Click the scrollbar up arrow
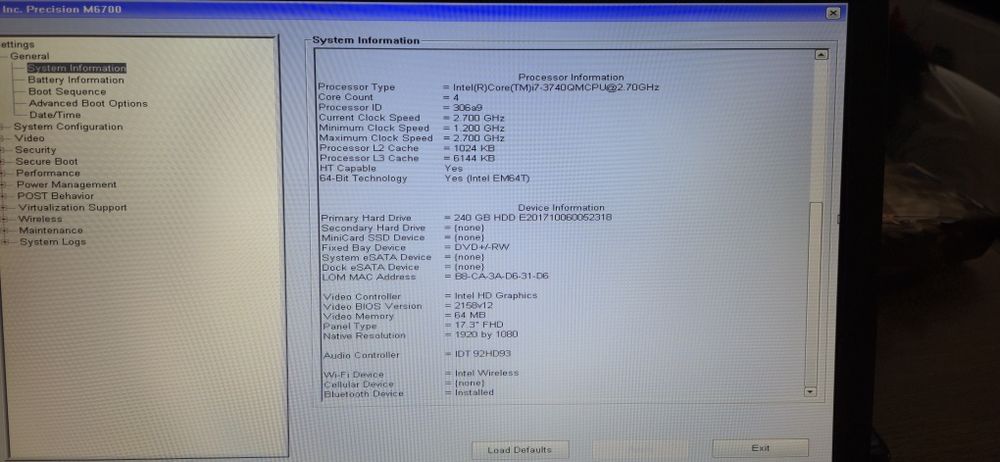Viewport: 1000px width, 462px height. [821, 55]
